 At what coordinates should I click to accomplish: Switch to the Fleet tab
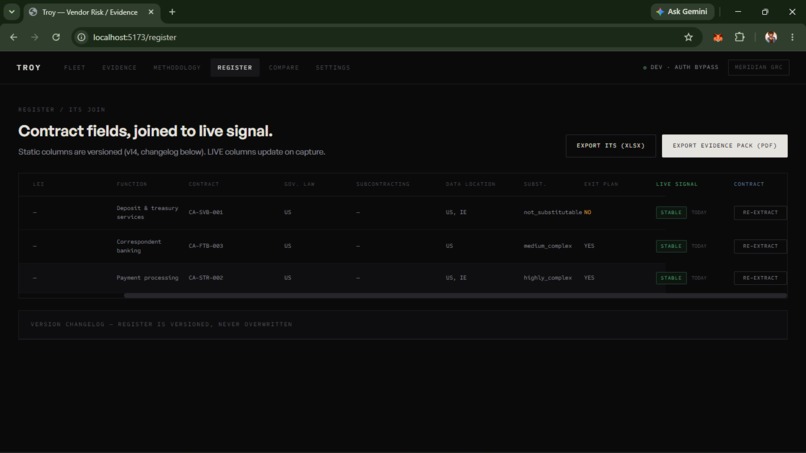pos(75,67)
